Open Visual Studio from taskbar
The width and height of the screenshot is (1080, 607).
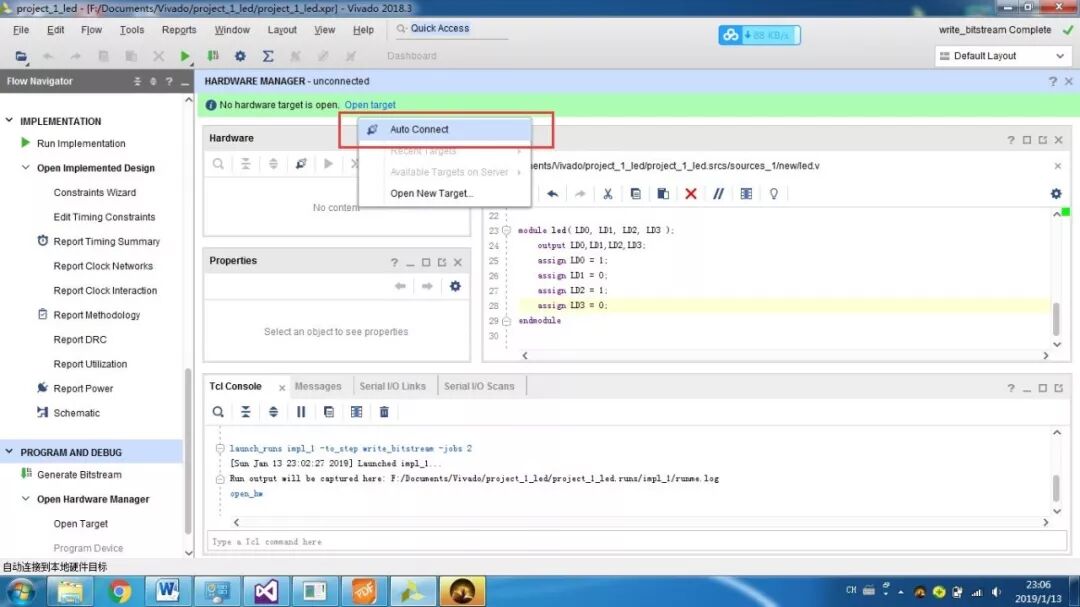(x=266, y=591)
